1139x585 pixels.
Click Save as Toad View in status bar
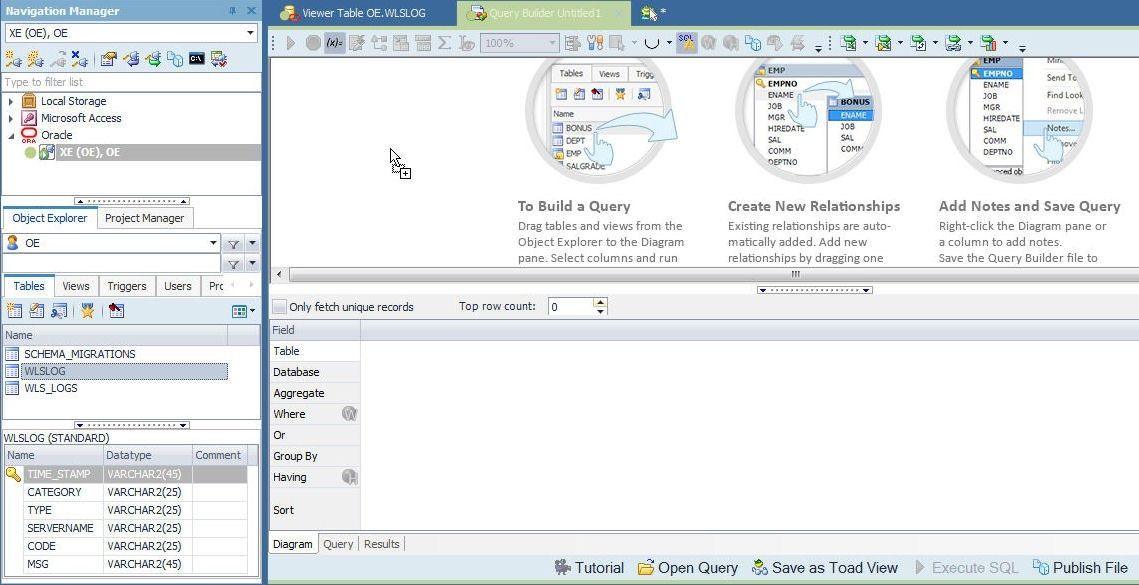(826, 567)
